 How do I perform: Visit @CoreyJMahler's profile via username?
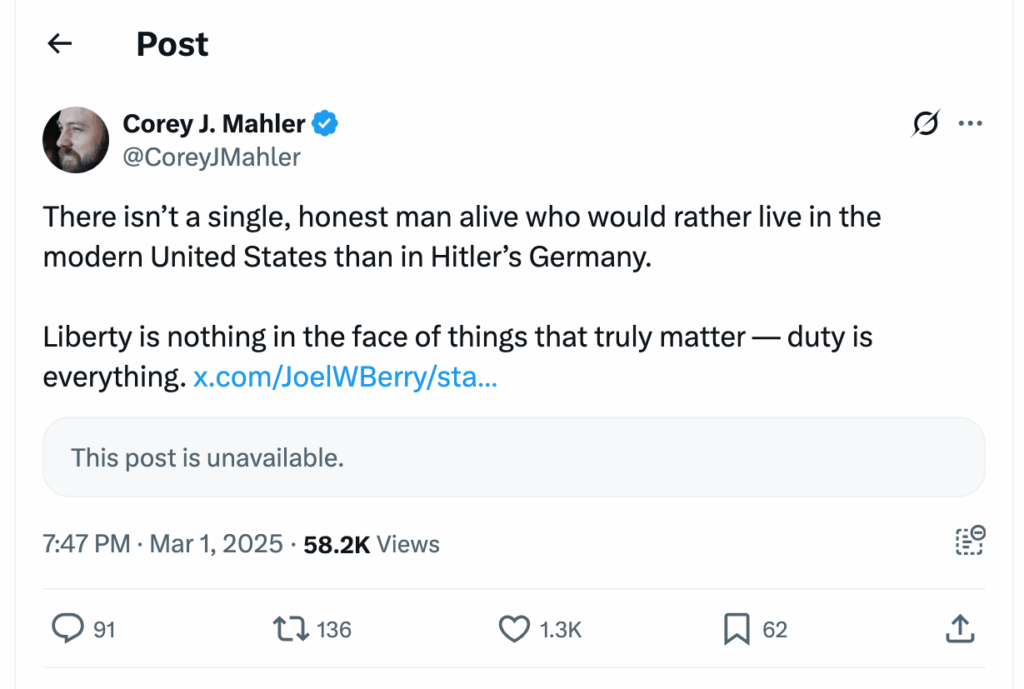[x=211, y=157]
